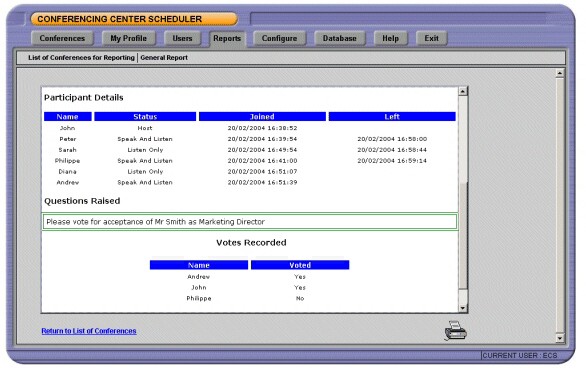The width and height of the screenshot is (586, 368).
Task: Open the Help tab
Action: (390, 38)
